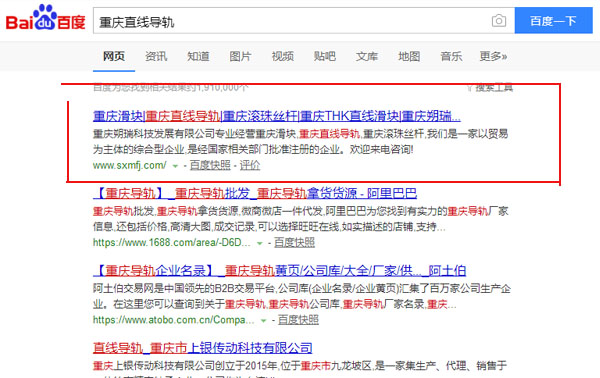Open 直线导轨_重庆市上银传动科技有限公司 result
Screen dimensions: 600x378
202,348
